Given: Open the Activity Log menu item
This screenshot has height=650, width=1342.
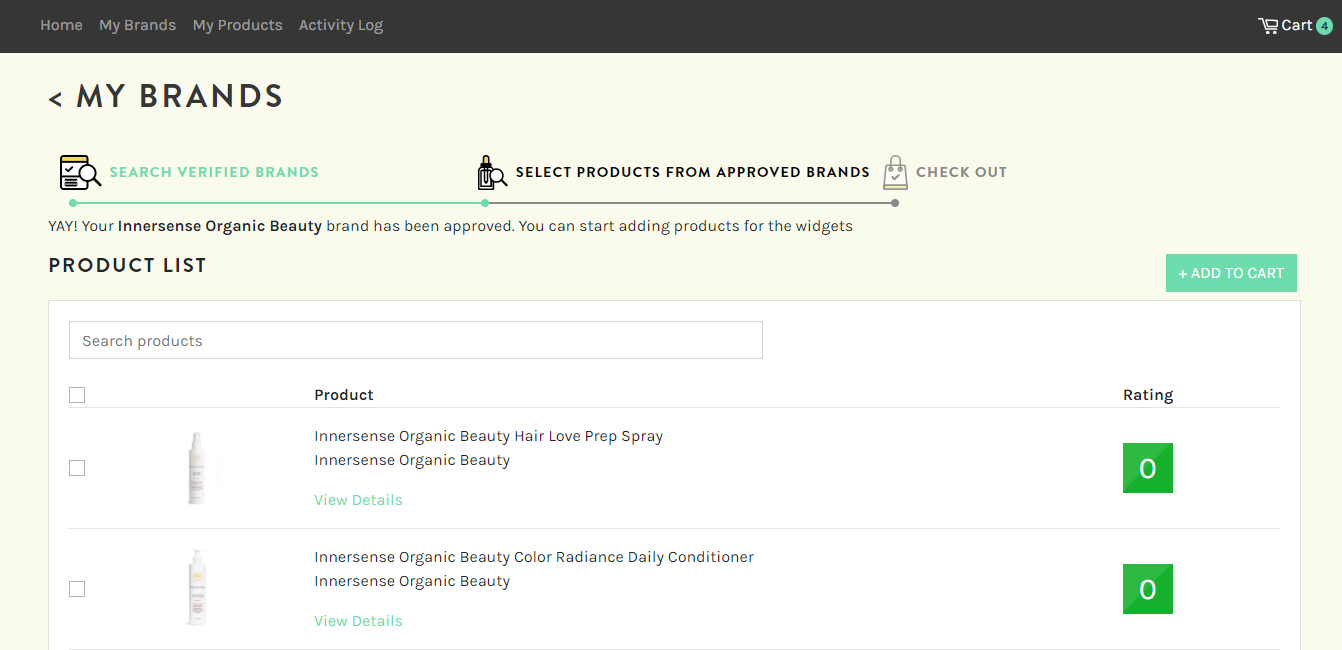Looking at the screenshot, I should [x=341, y=25].
